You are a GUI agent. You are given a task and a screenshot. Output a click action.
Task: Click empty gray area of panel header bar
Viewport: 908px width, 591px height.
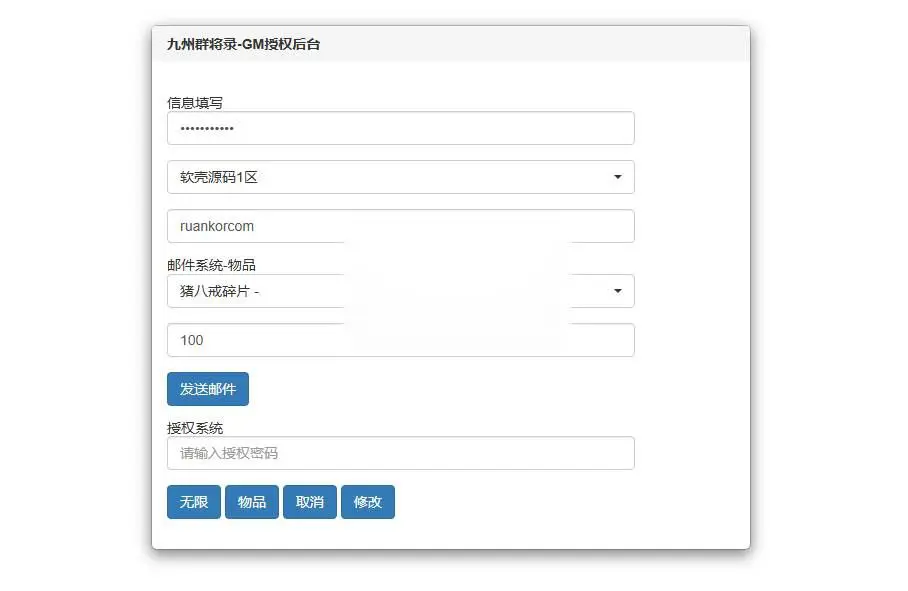coord(533,44)
